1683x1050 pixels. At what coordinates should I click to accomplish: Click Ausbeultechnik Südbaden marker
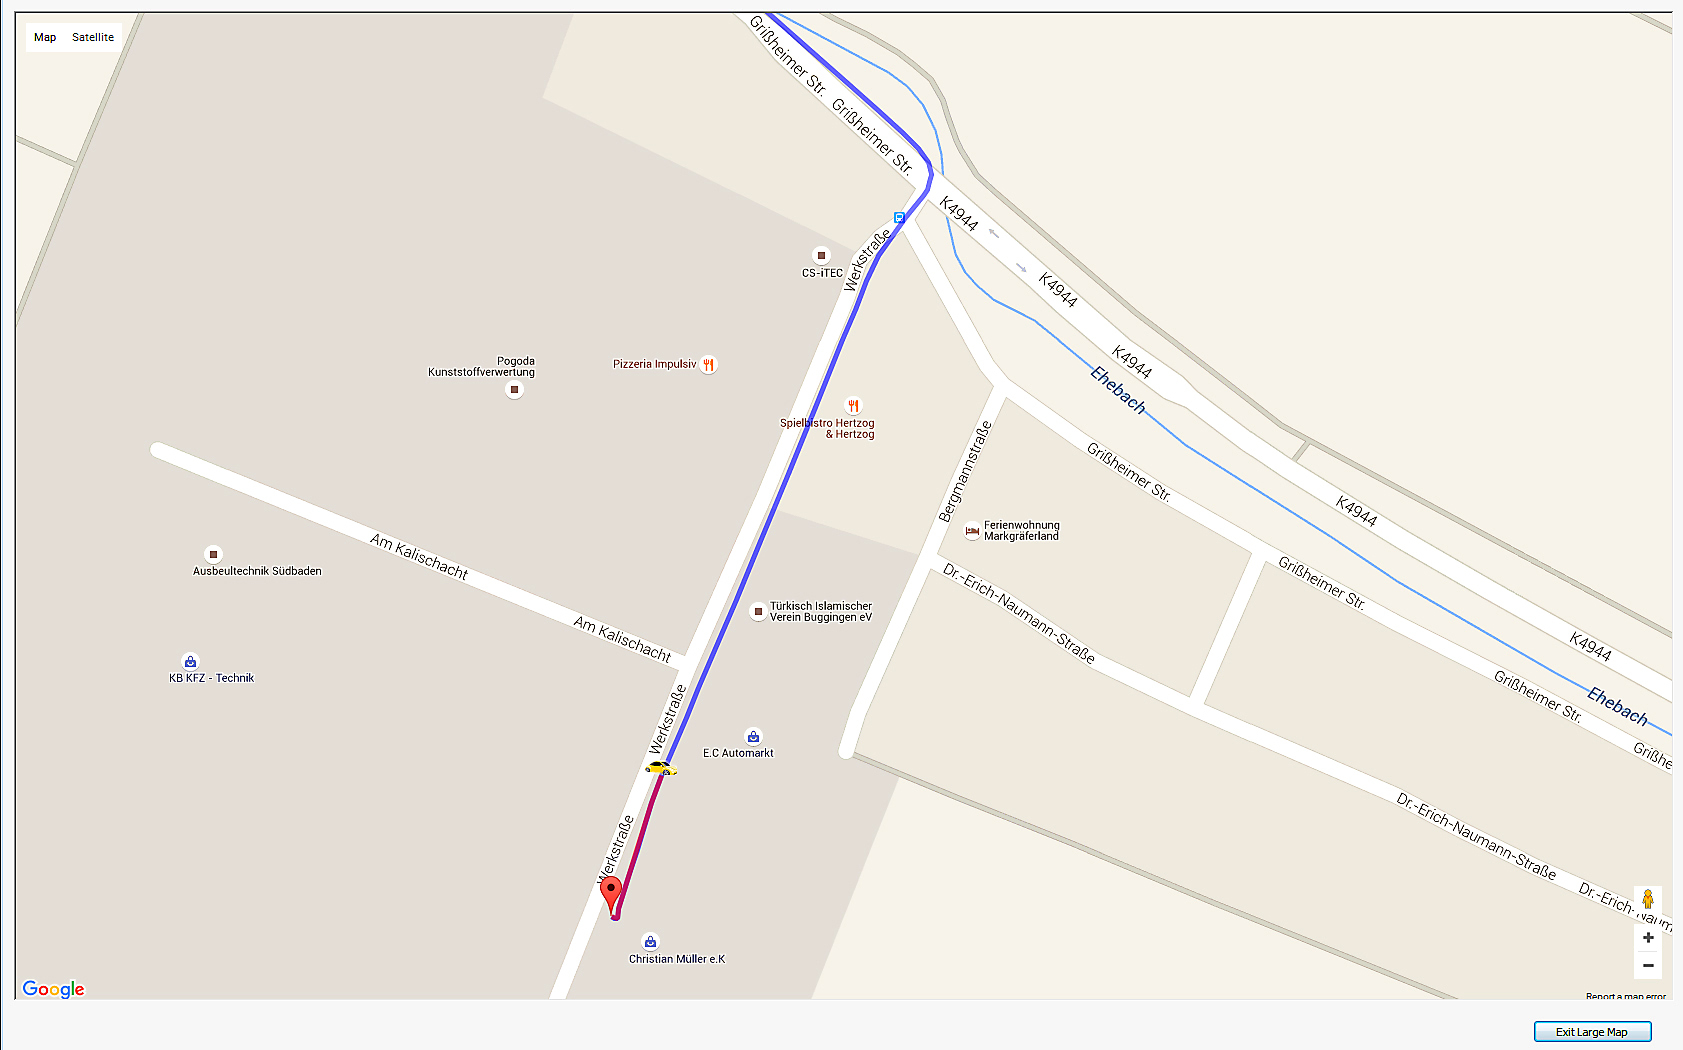click(x=213, y=554)
